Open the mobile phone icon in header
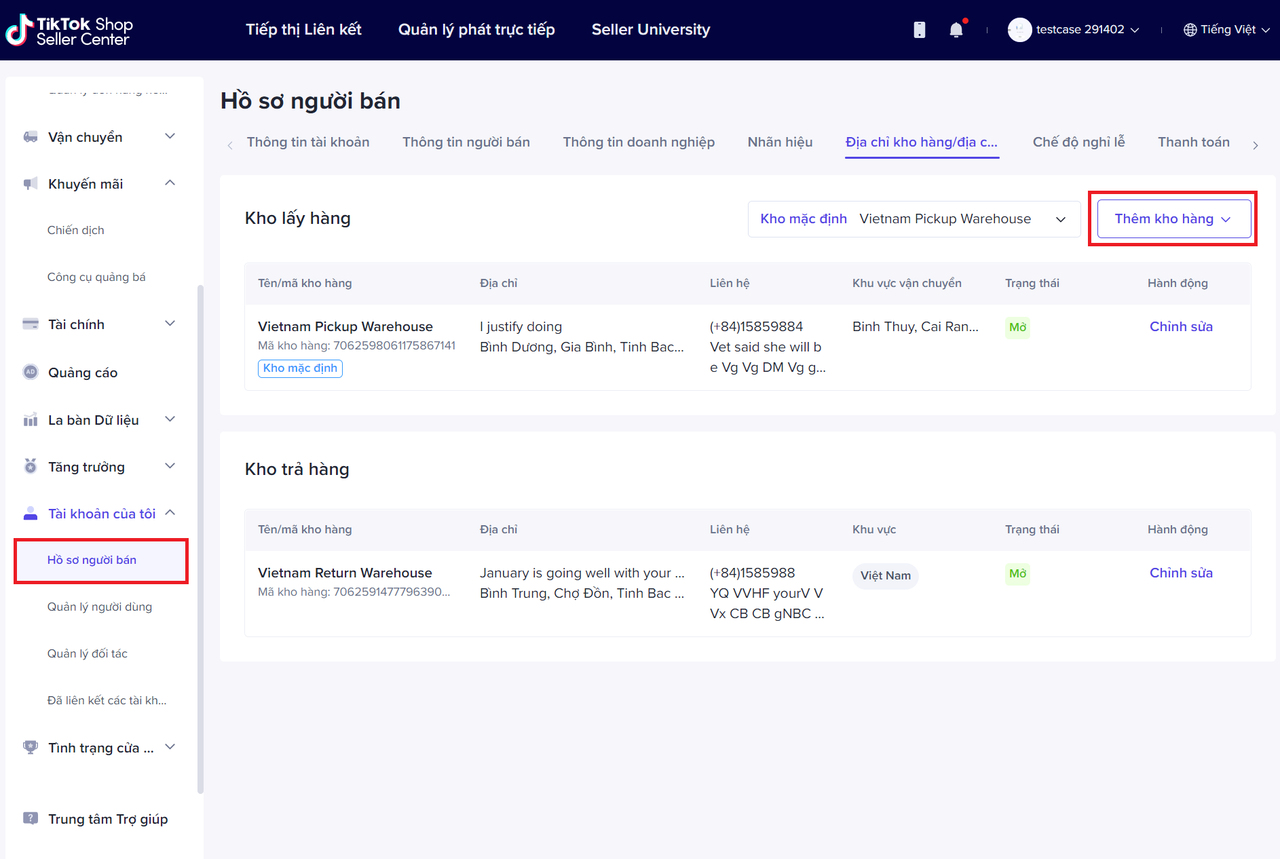 pos(919,30)
